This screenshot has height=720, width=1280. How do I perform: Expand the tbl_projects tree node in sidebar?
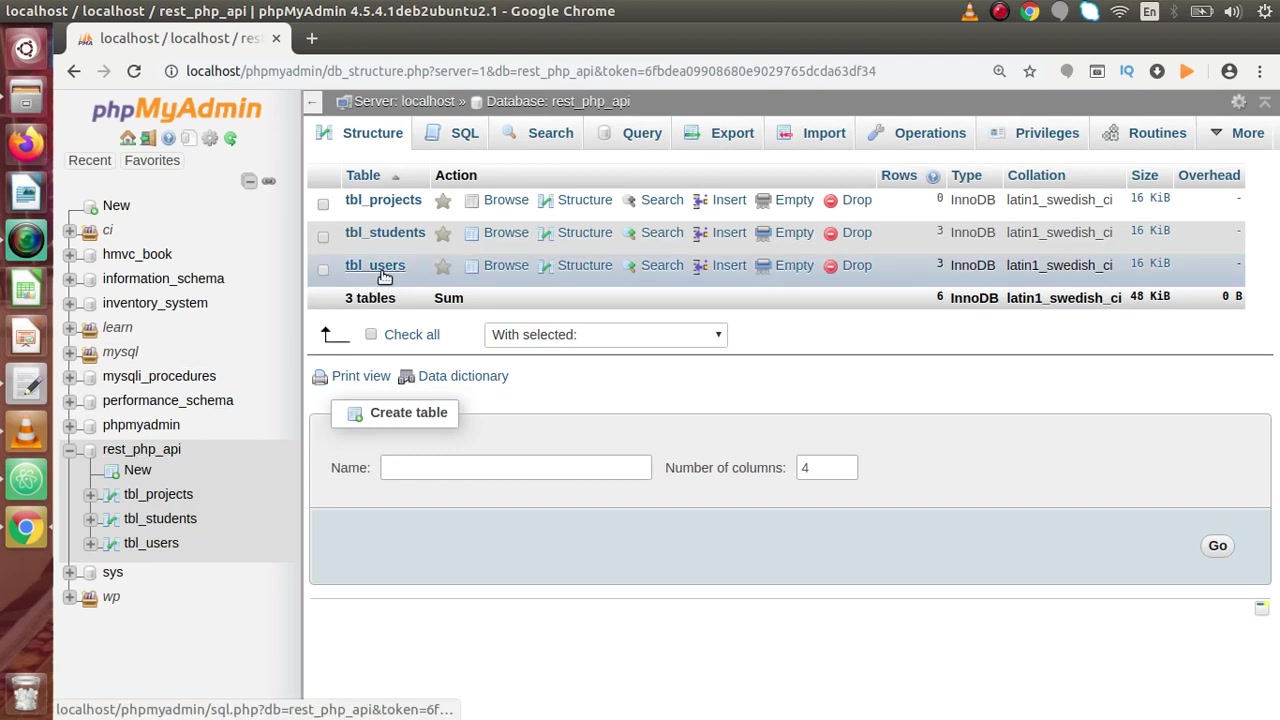(x=90, y=495)
